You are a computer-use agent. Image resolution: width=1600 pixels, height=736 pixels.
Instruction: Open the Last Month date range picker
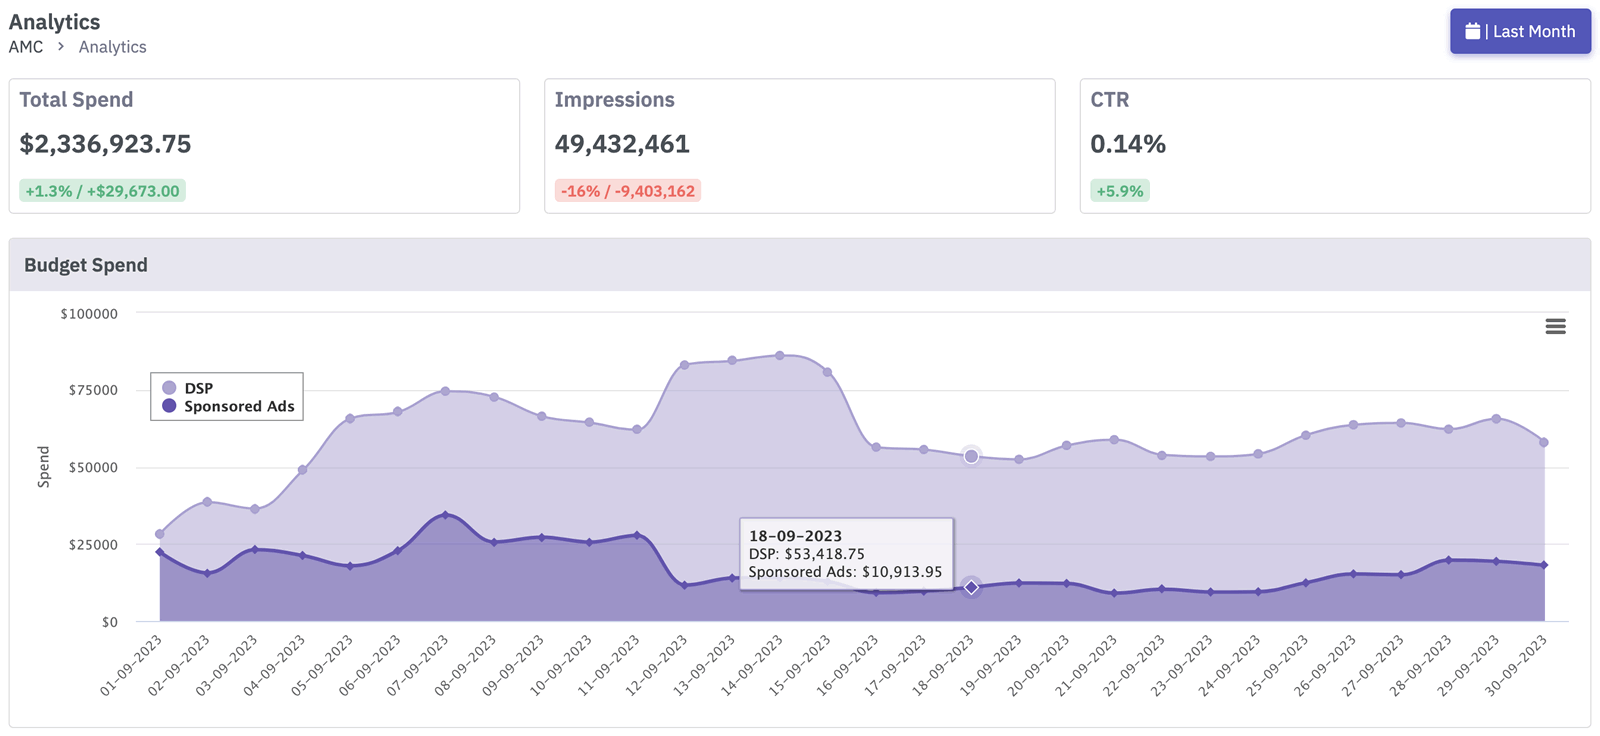[x=1520, y=31]
